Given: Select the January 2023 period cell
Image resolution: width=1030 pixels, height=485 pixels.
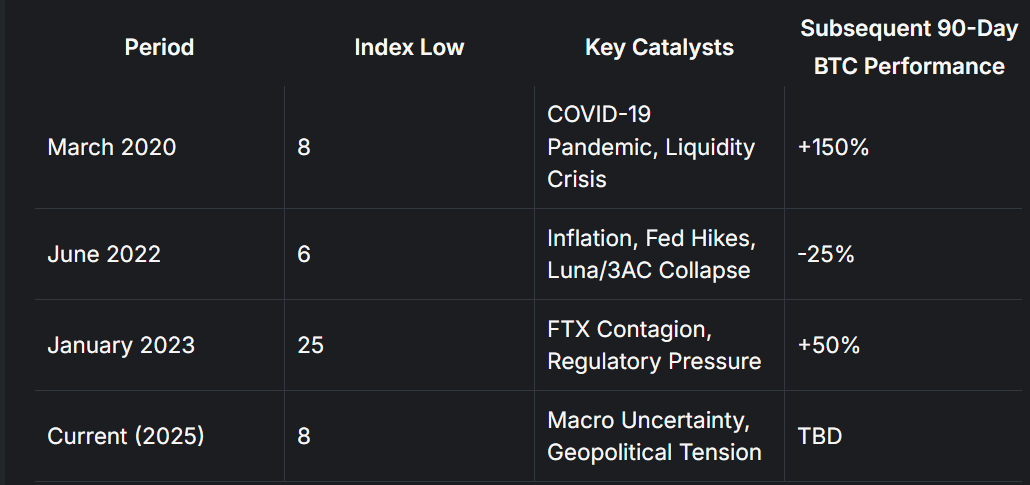Looking at the screenshot, I should pos(121,345).
